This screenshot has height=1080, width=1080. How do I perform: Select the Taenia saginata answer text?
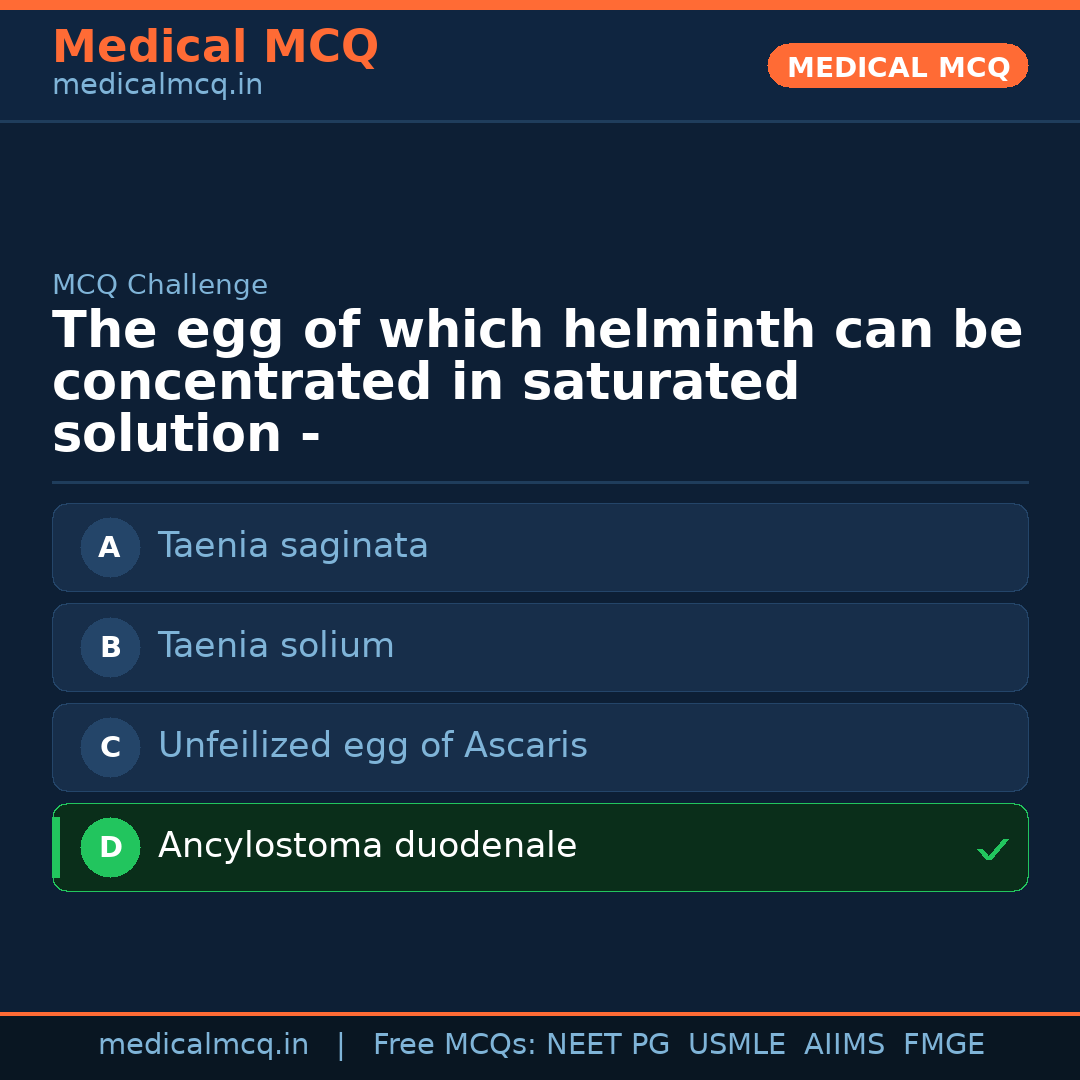293,546
